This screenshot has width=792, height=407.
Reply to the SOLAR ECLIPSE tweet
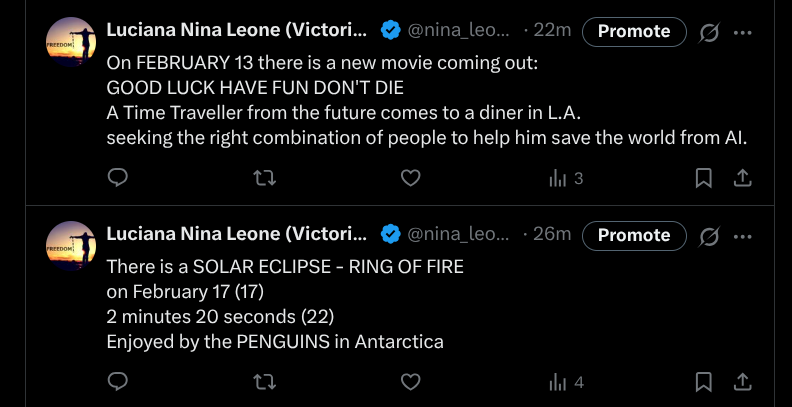pos(118,382)
